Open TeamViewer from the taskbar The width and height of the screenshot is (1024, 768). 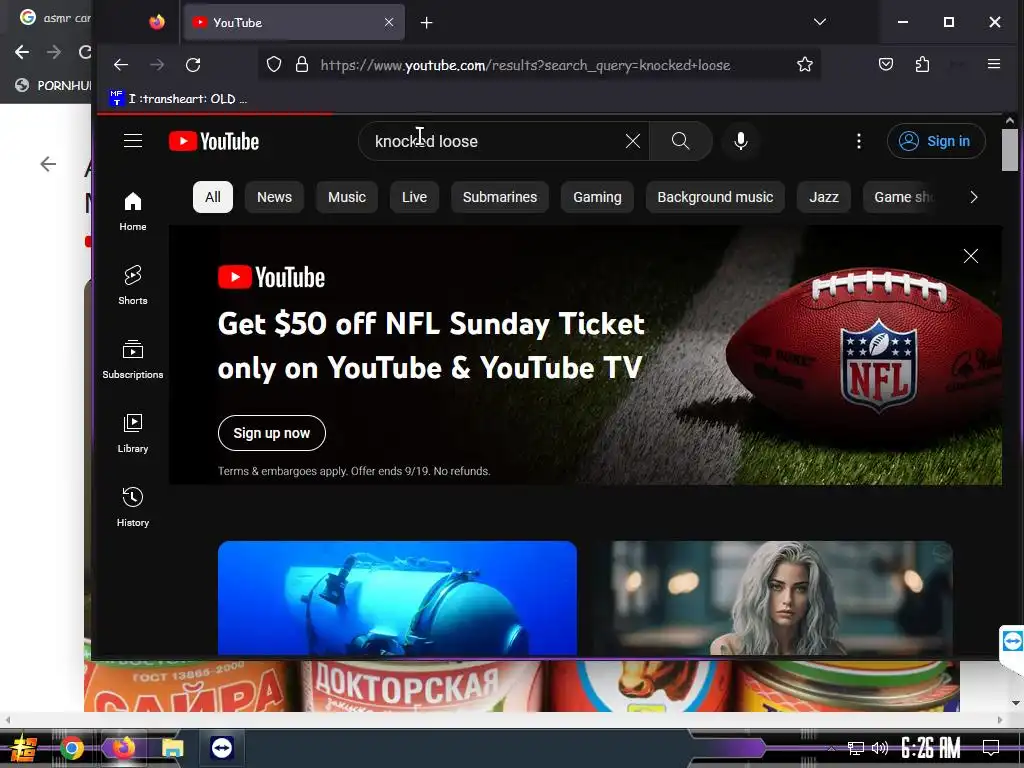(x=222, y=748)
